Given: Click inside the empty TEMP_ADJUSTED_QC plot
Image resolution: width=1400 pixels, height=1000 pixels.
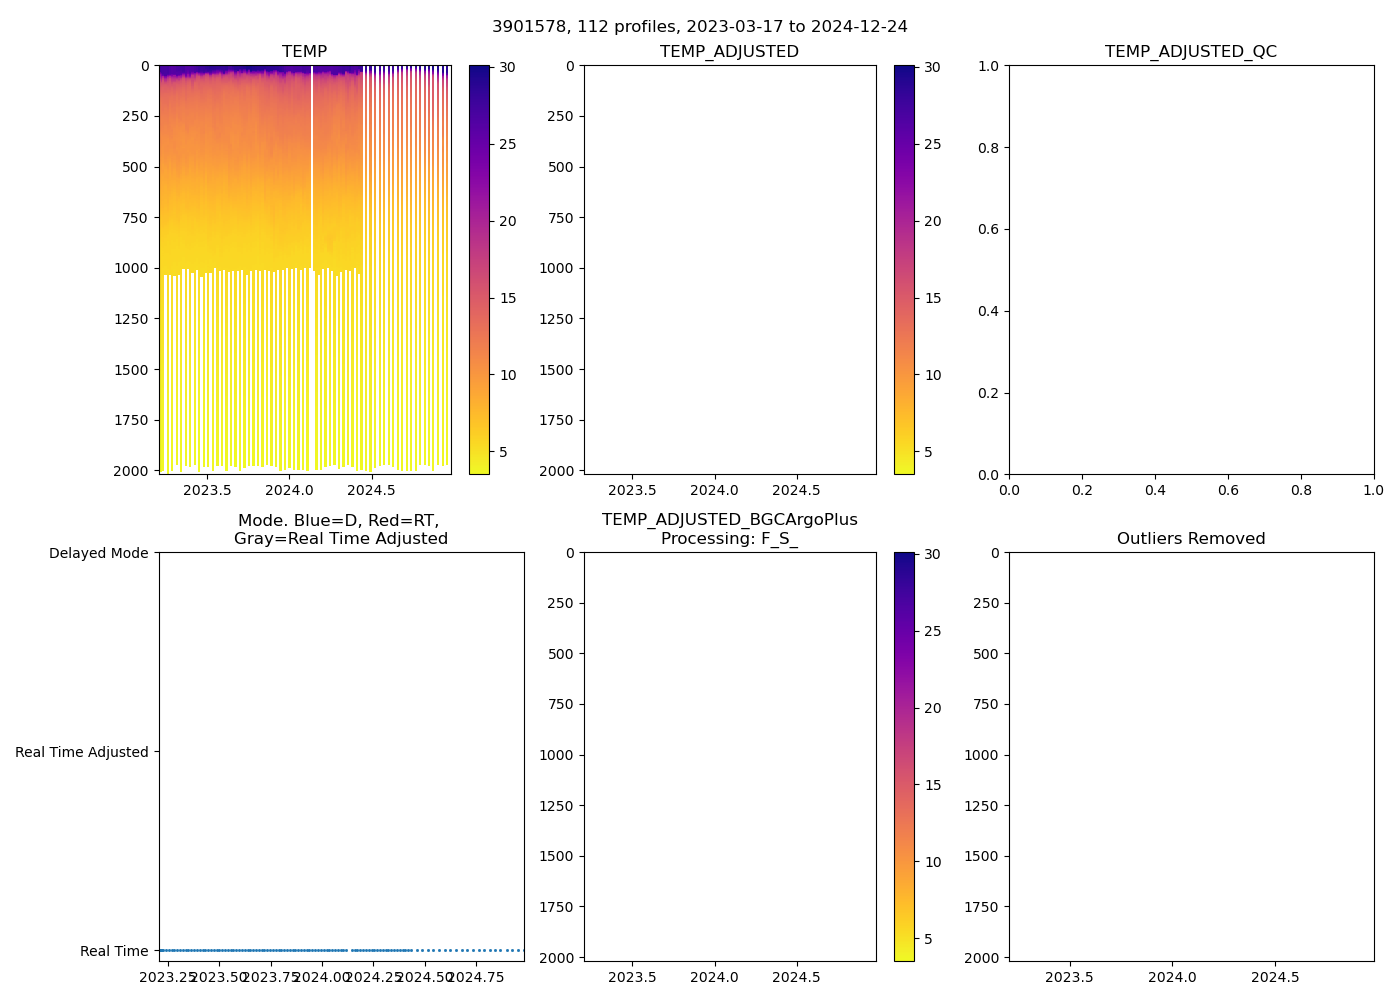Looking at the screenshot, I should point(1190,270).
